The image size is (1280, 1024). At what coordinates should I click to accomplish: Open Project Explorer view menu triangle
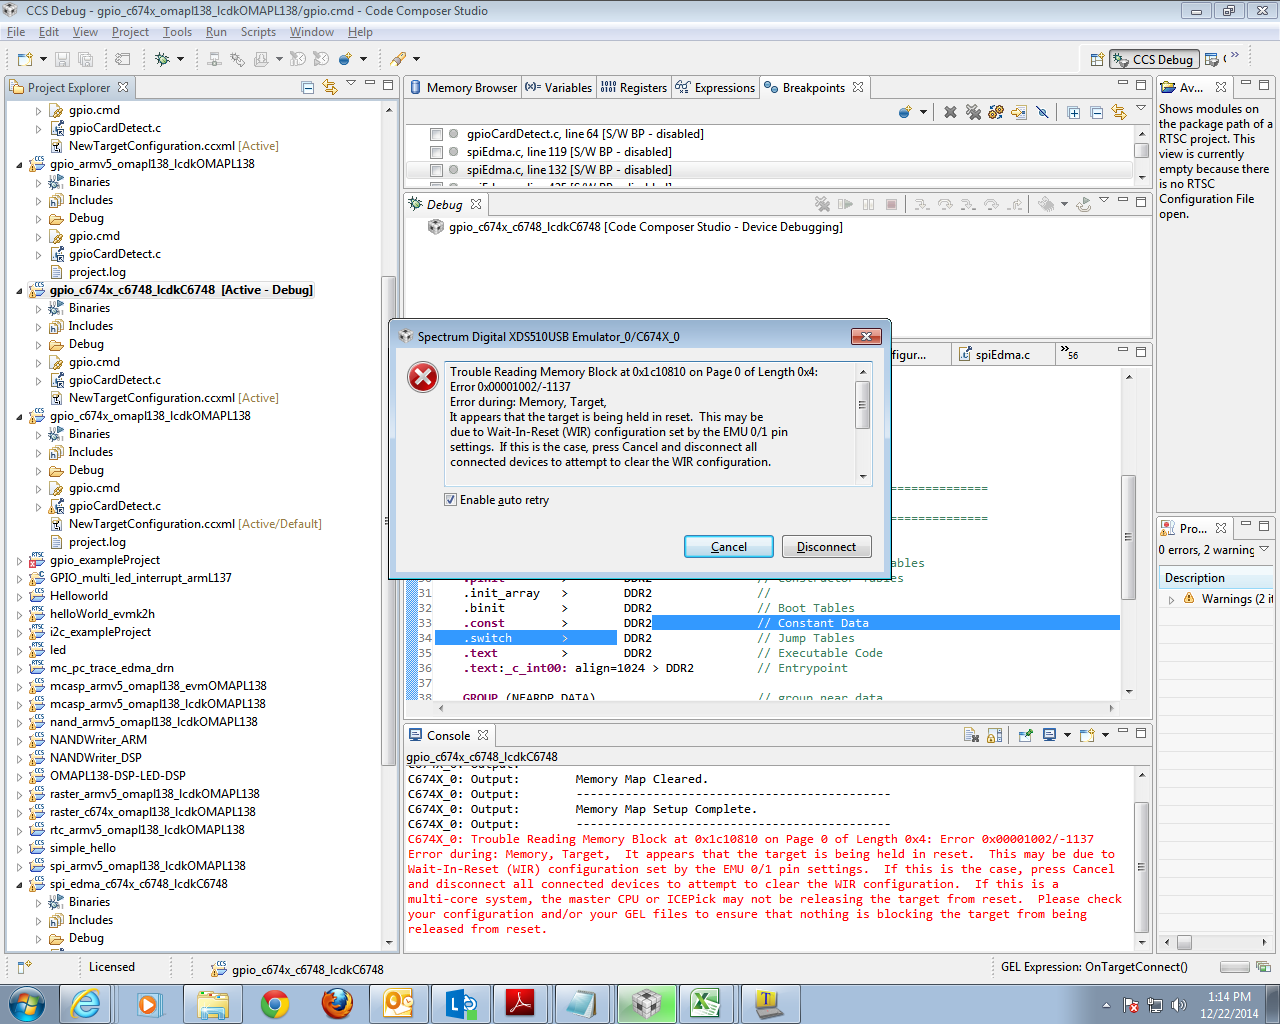(350, 84)
